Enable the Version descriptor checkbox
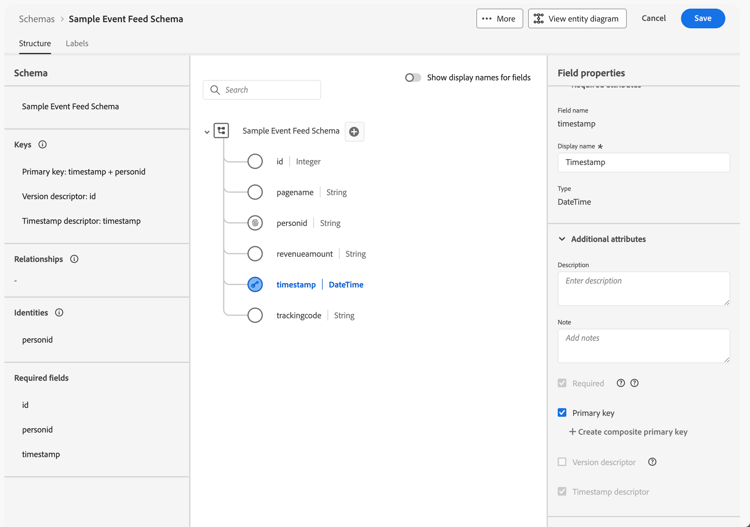Screen dimensions: 750x527 (562, 462)
